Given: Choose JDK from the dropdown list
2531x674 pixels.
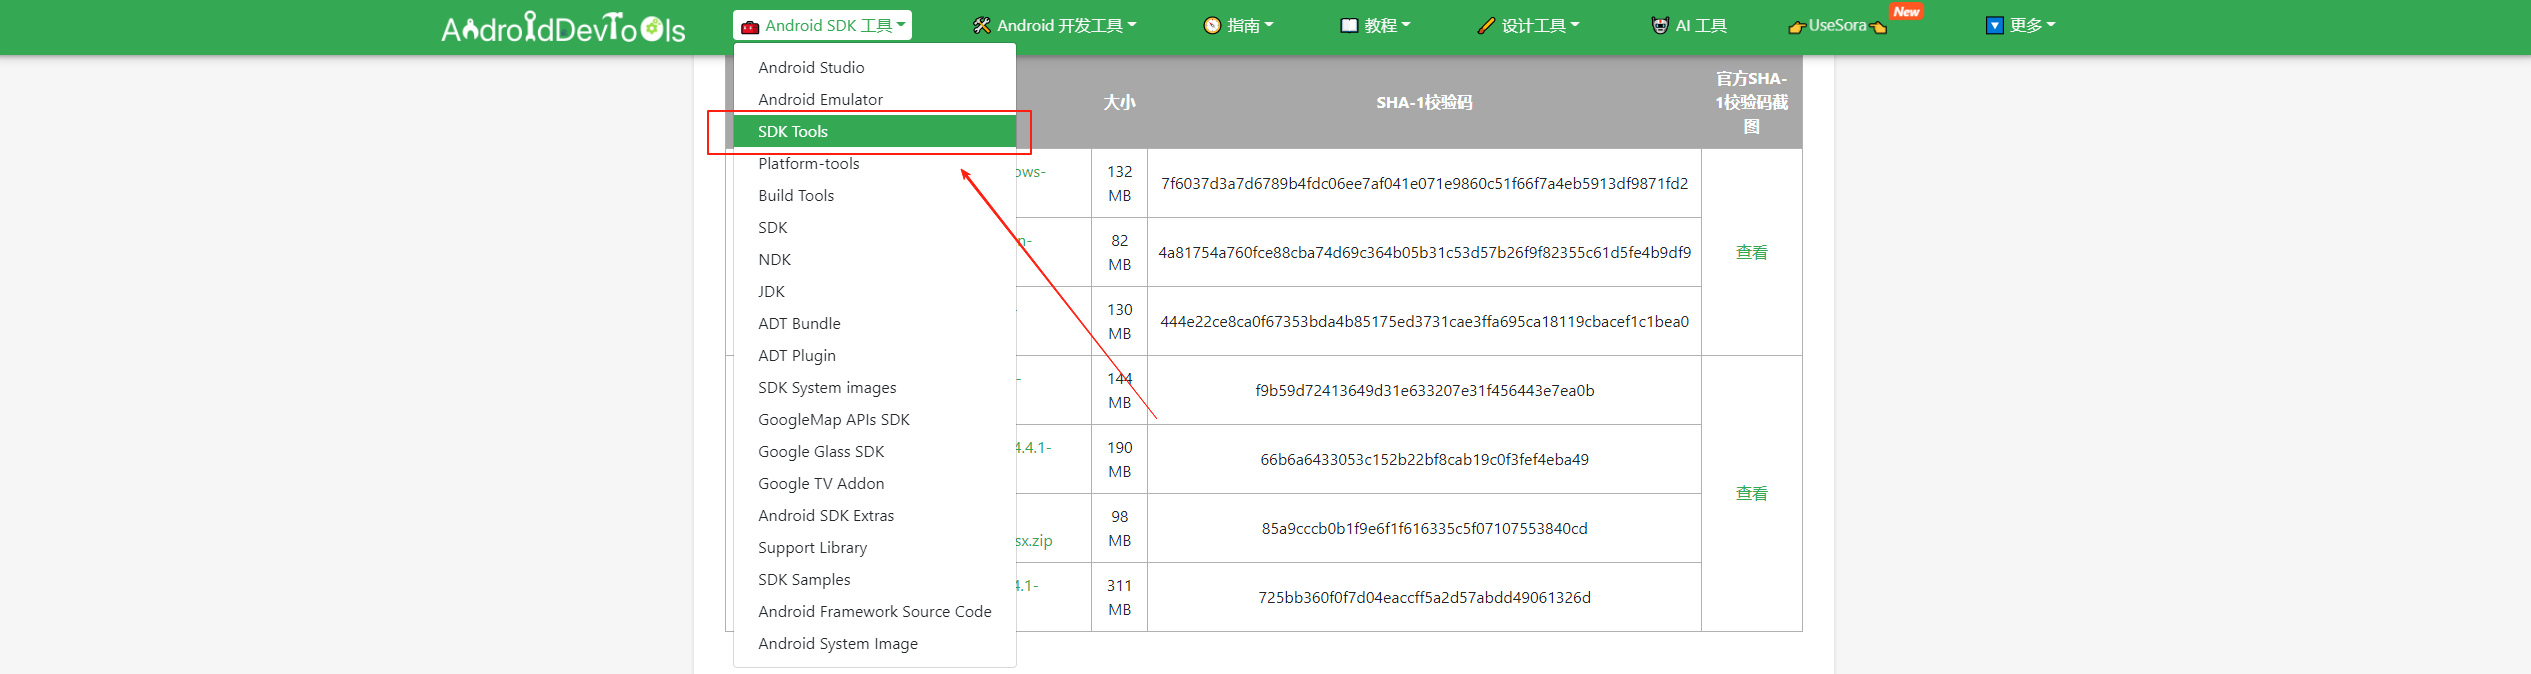Looking at the screenshot, I should click(x=875, y=291).
